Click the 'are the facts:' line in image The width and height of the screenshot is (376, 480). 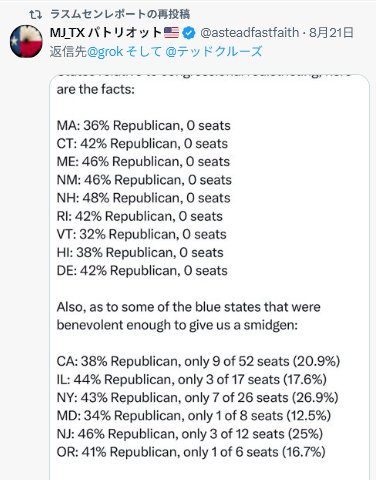[96, 89]
